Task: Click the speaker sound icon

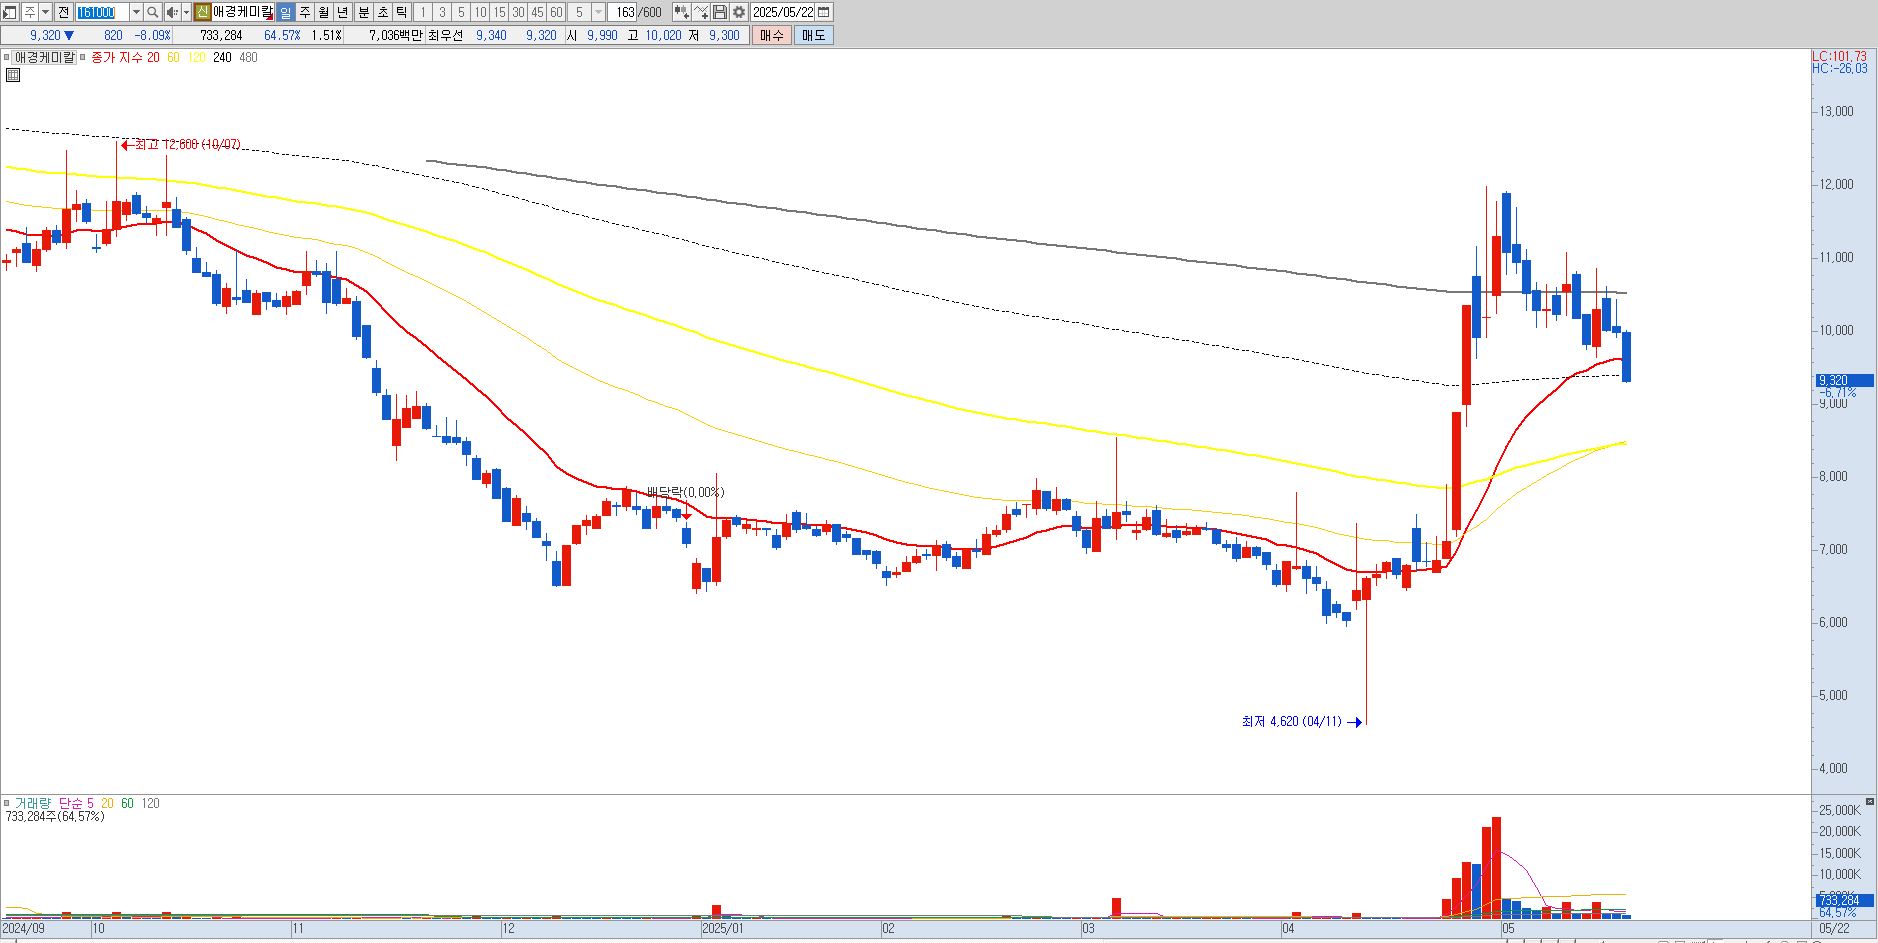Action: pyautogui.click(x=172, y=12)
